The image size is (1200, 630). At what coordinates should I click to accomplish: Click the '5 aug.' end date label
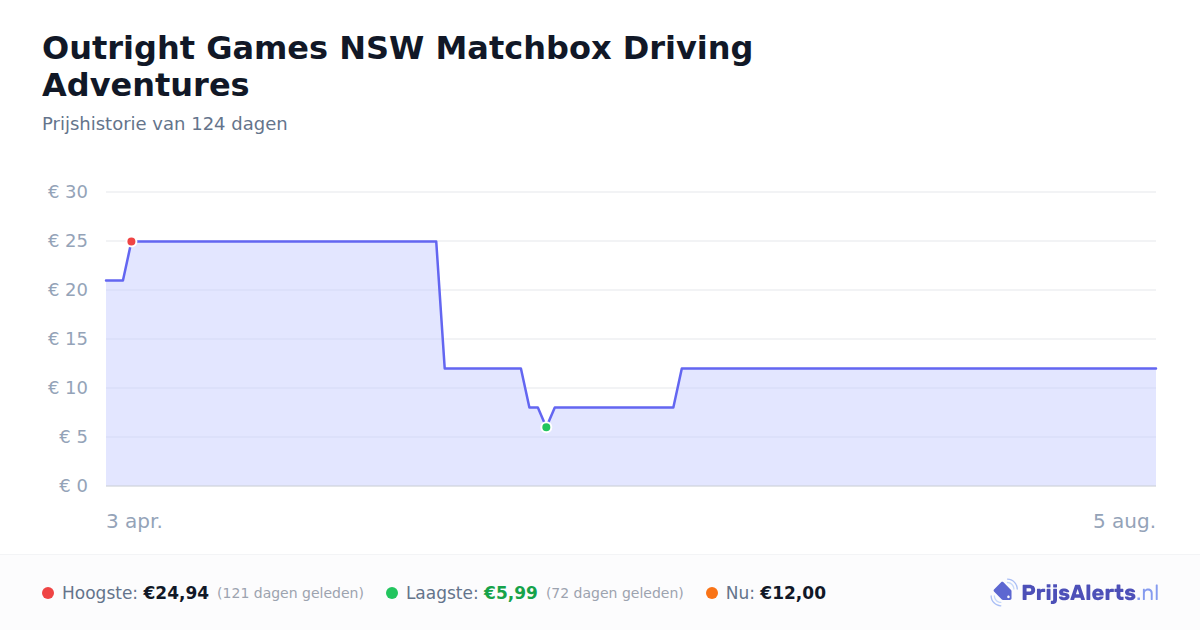point(1124,522)
